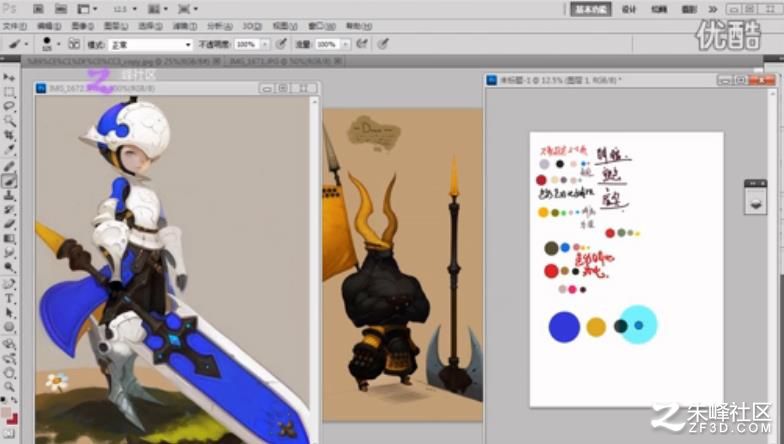Toggle the Brush panel button in options bar
The height and width of the screenshot is (444, 784).
coord(74,44)
